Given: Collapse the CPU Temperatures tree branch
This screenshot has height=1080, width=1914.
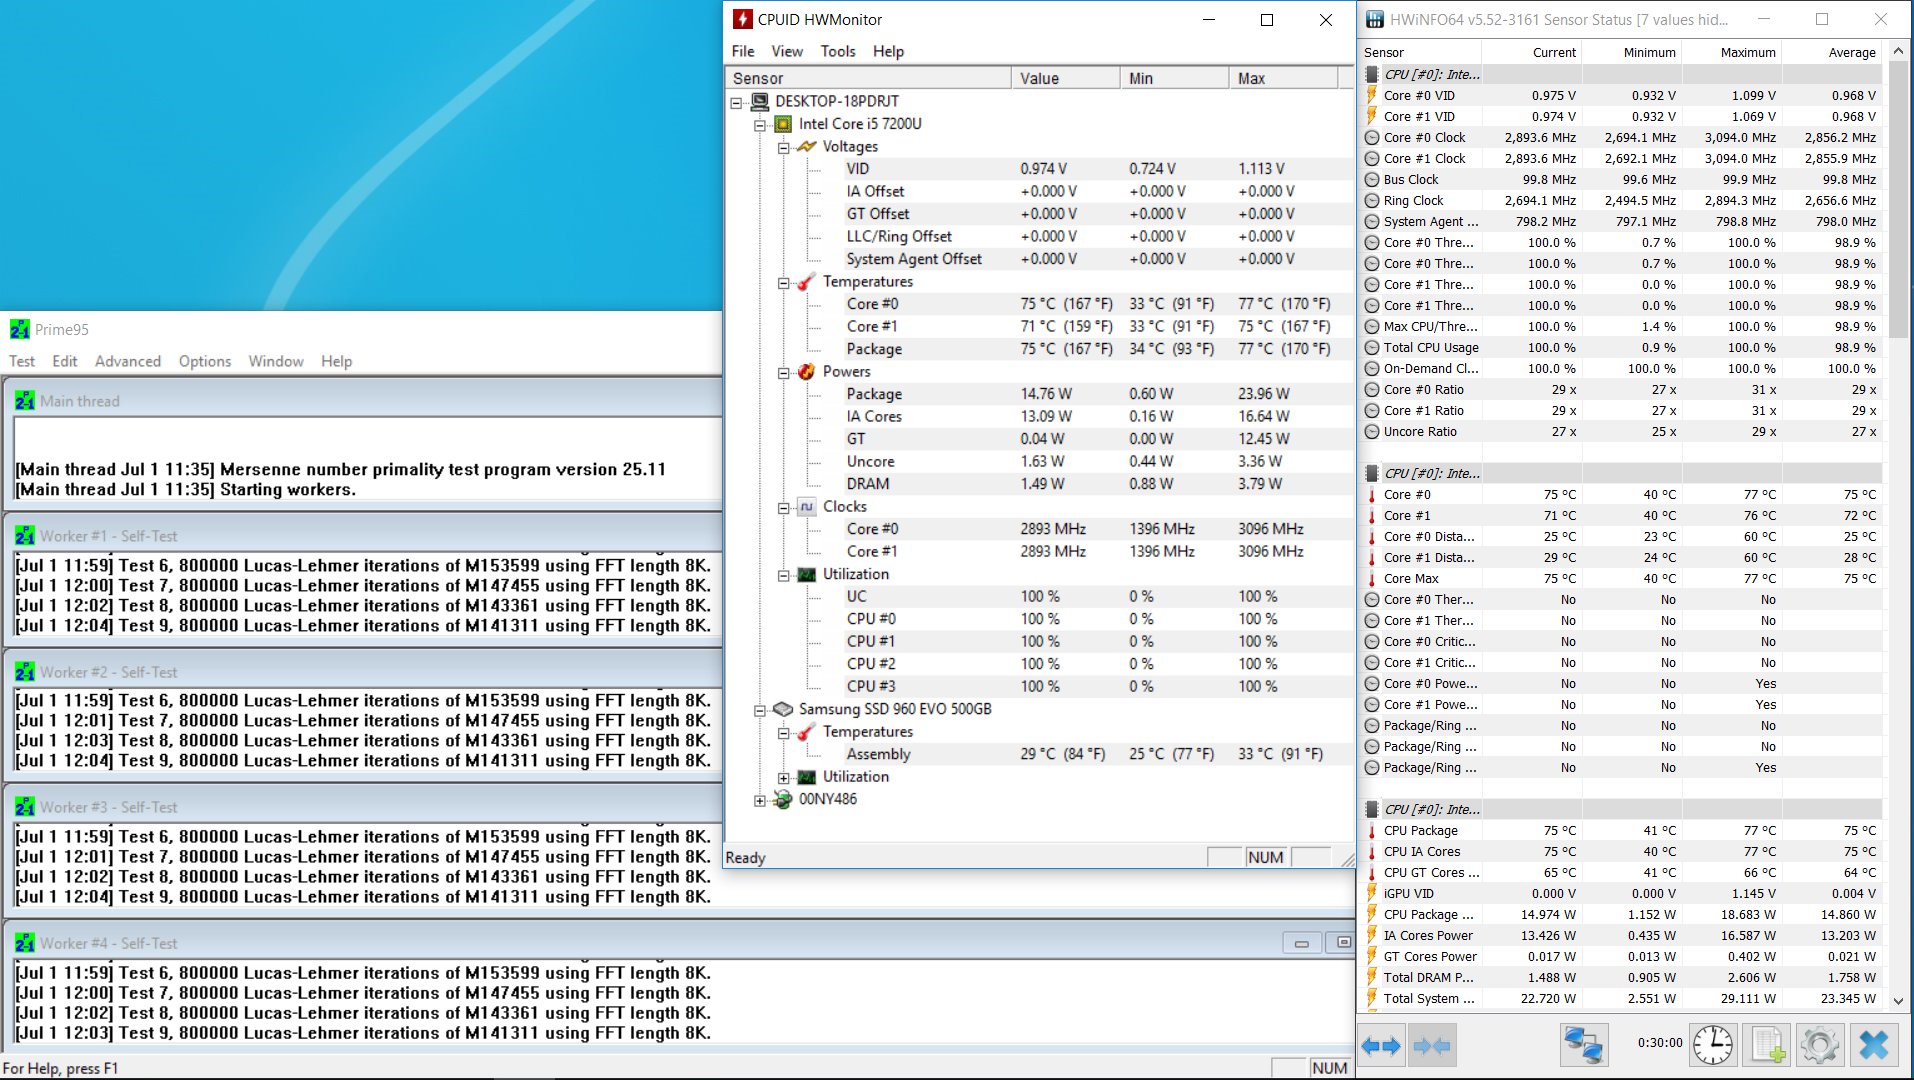Looking at the screenshot, I should [x=784, y=283].
